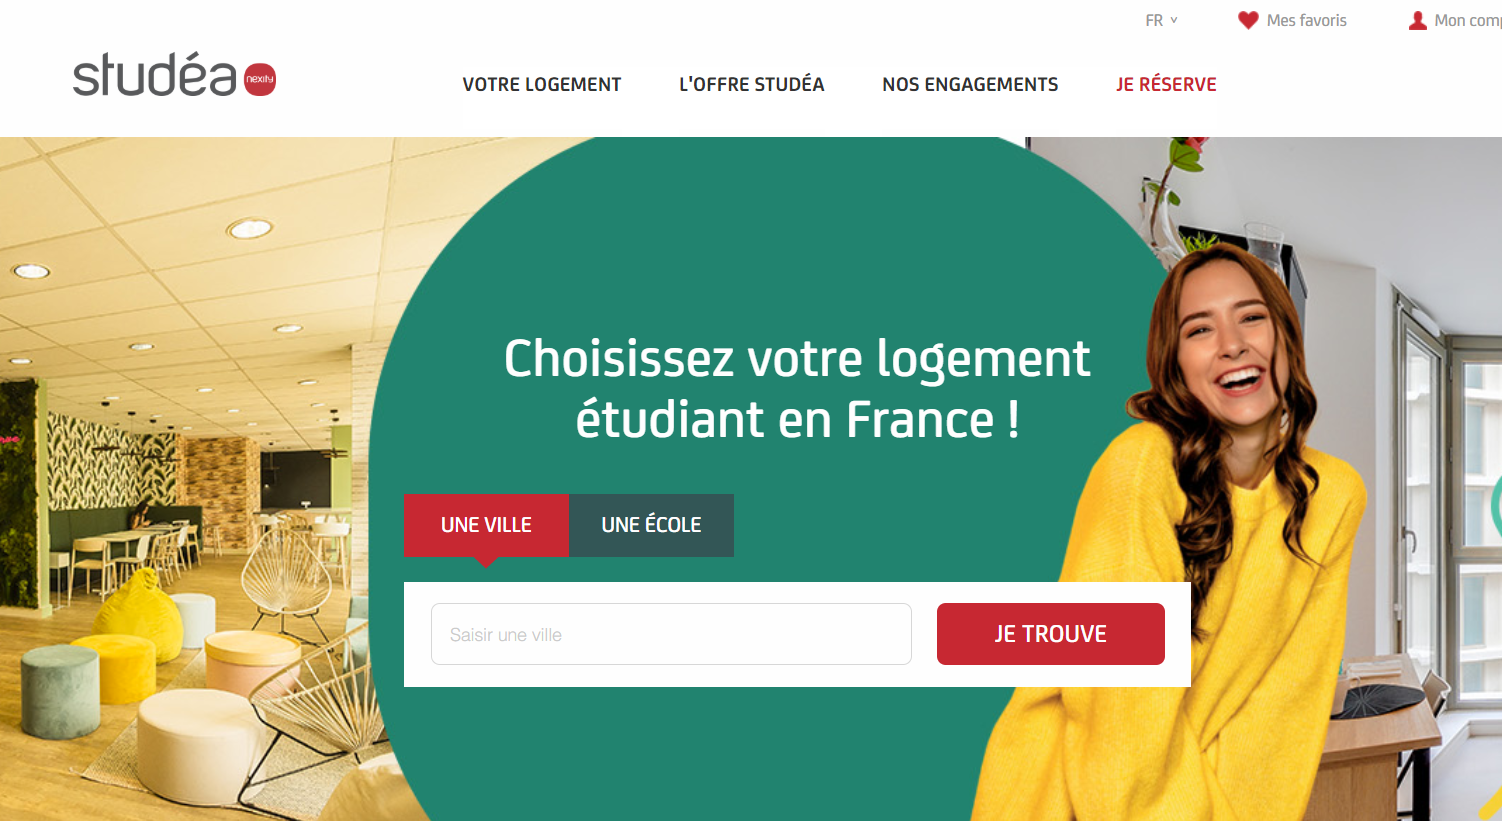Screen dimensions: 1502x821
Task: Click the user account silhouette icon
Action: pyautogui.click(x=1417, y=20)
